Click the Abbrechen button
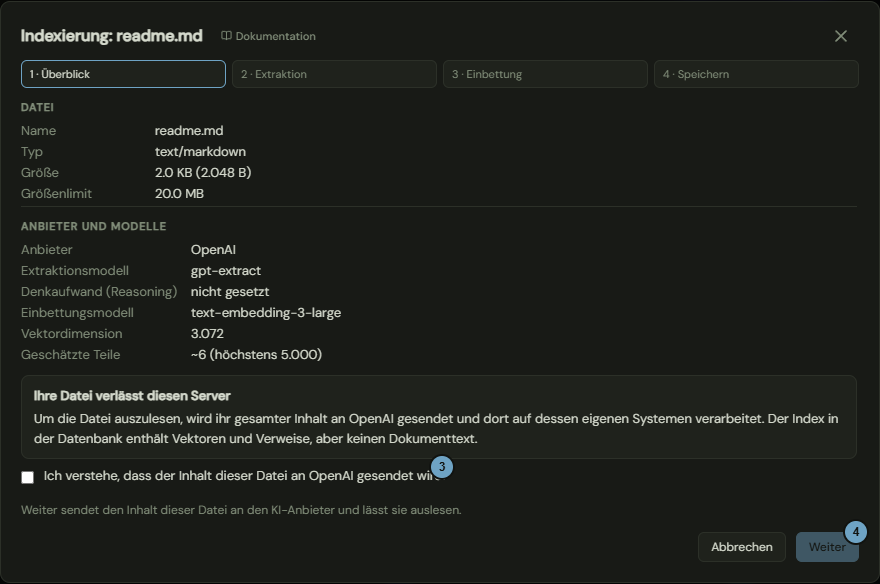The image size is (880, 584). [742, 547]
